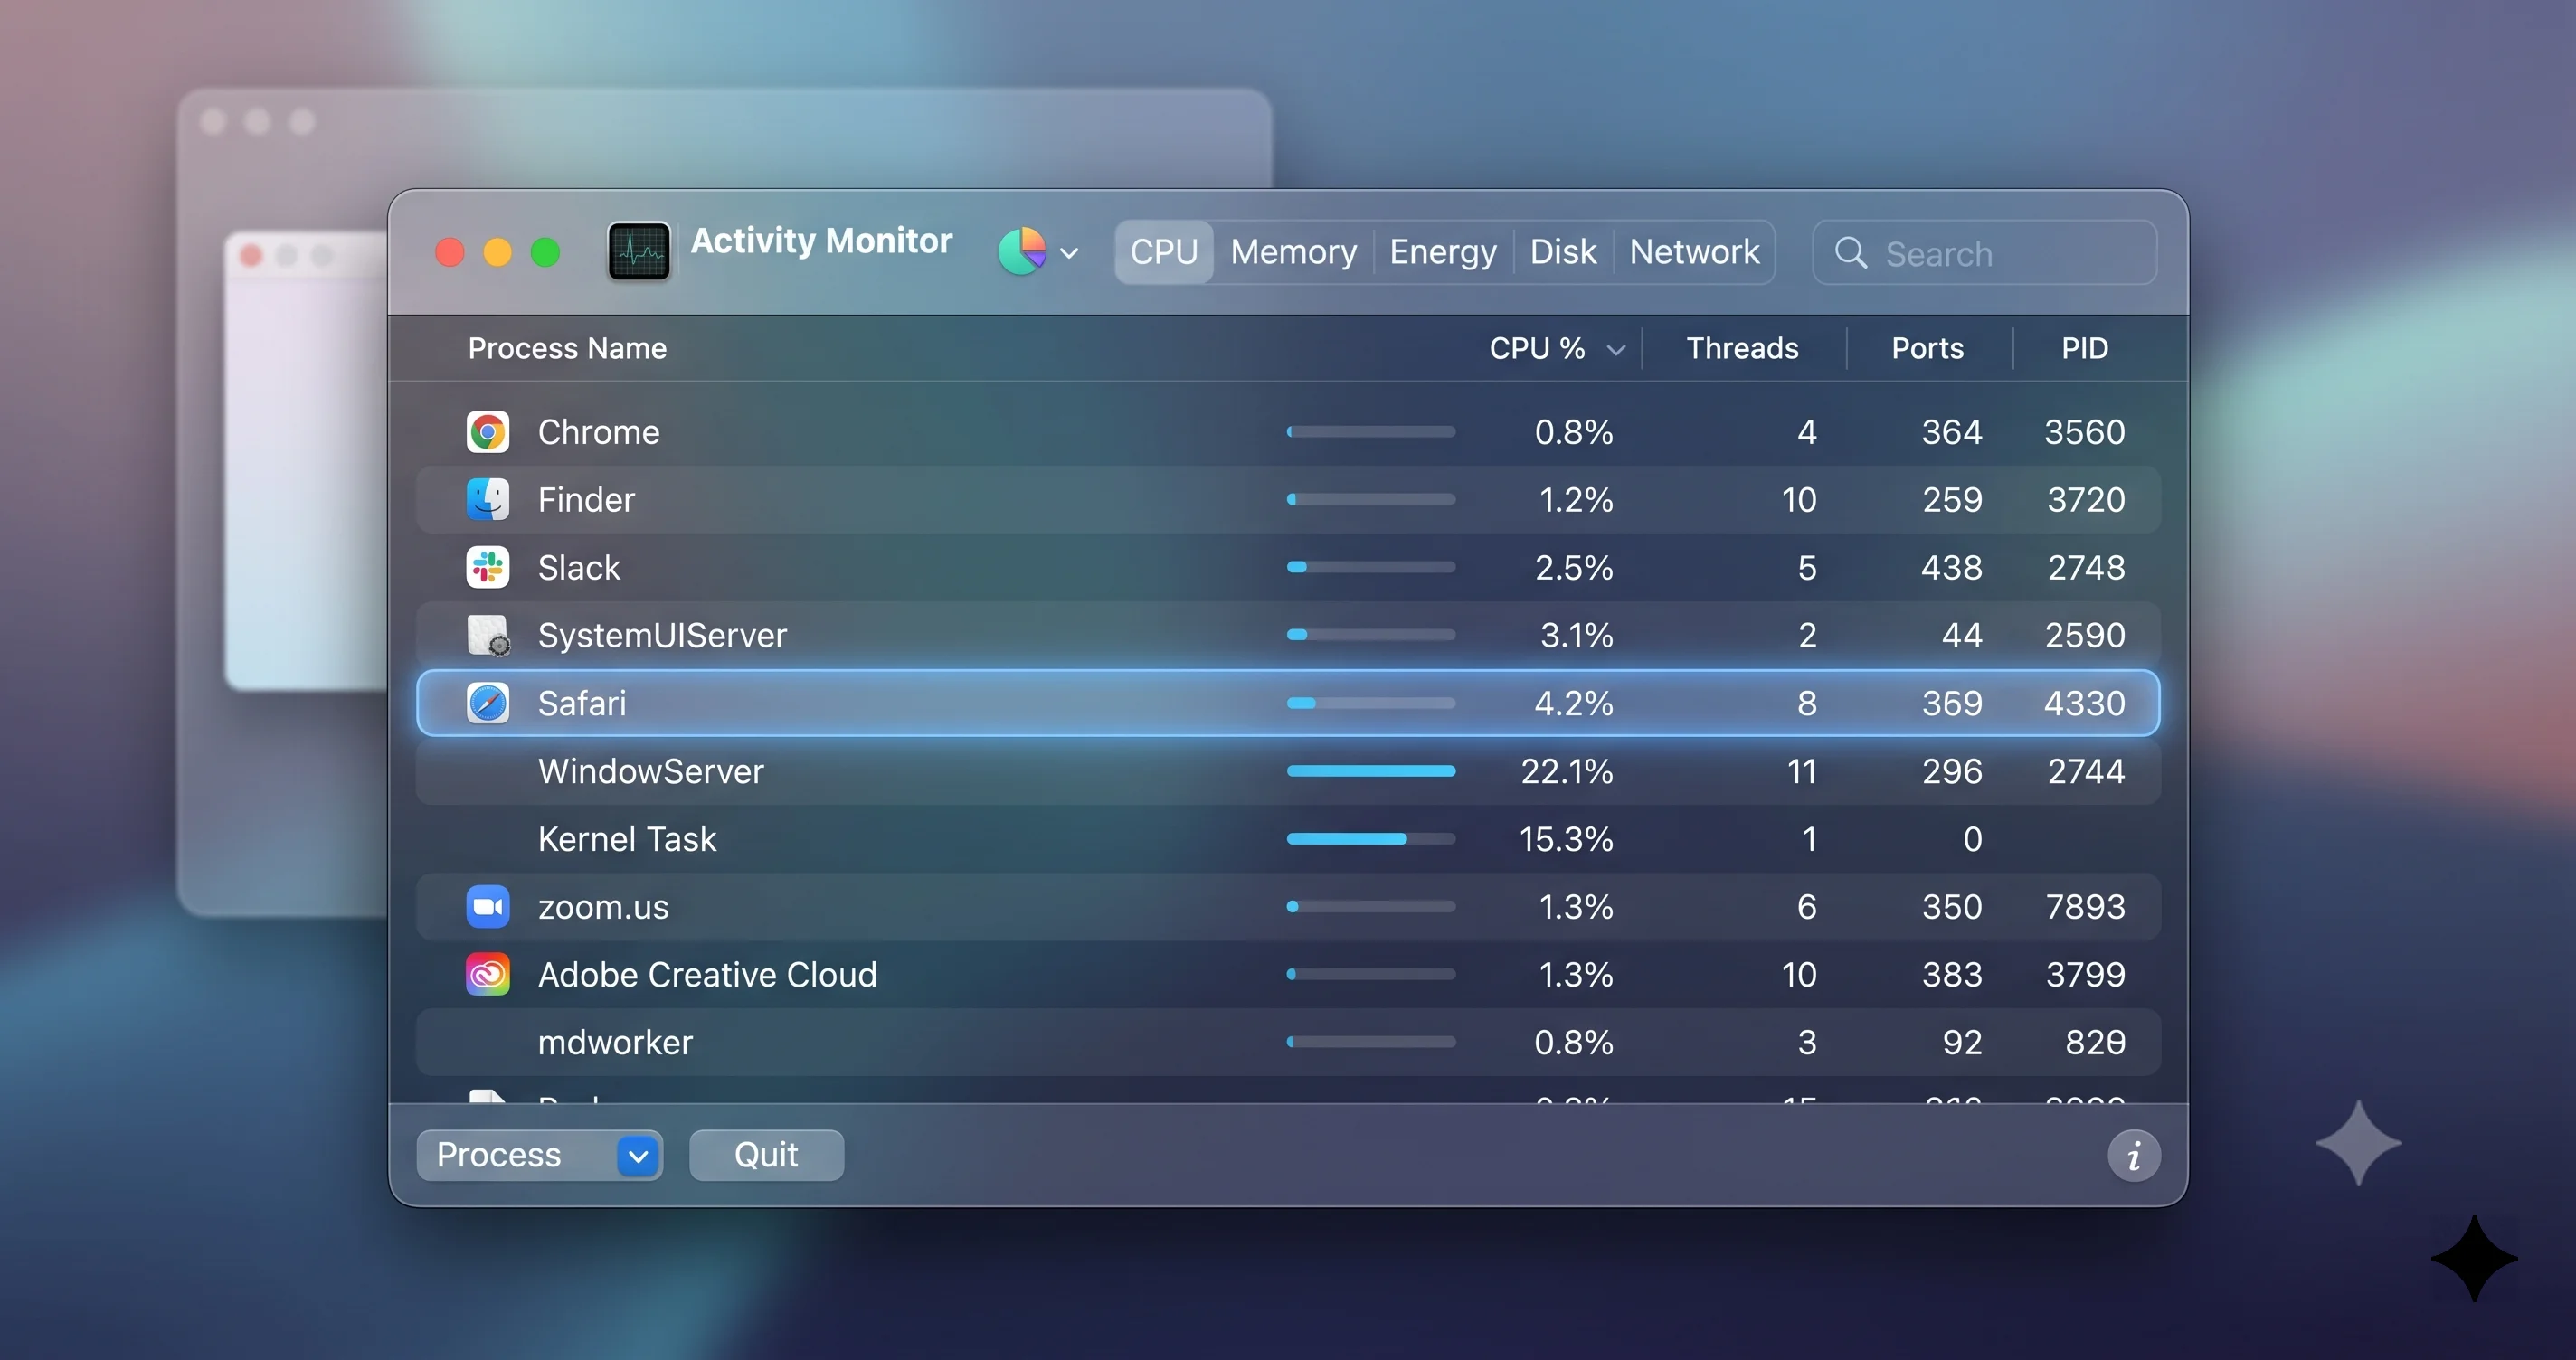The image size is (2576, 1360).
Task: Click the Finder icon in process list
Action: pos(488,499)
